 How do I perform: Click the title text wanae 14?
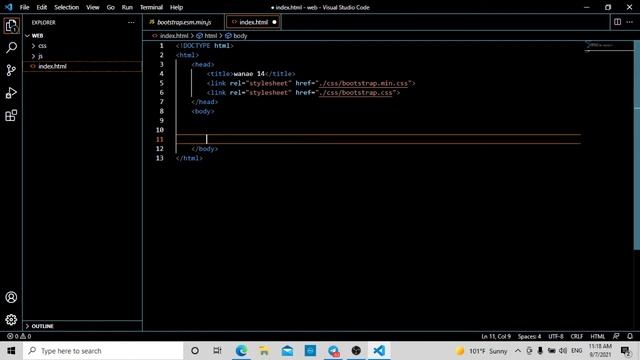click(x=249, y=74)
